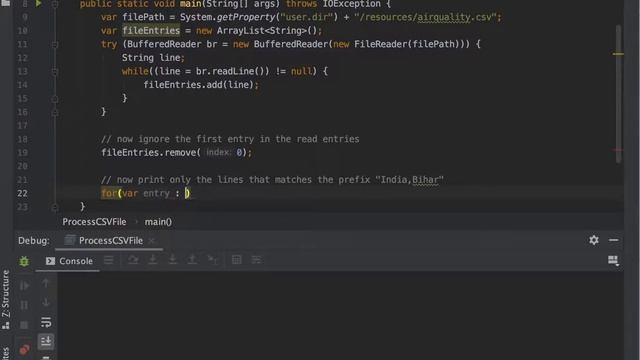Toggle Scroll to End in console
This screenshot has height=360, width=640.
46,341
